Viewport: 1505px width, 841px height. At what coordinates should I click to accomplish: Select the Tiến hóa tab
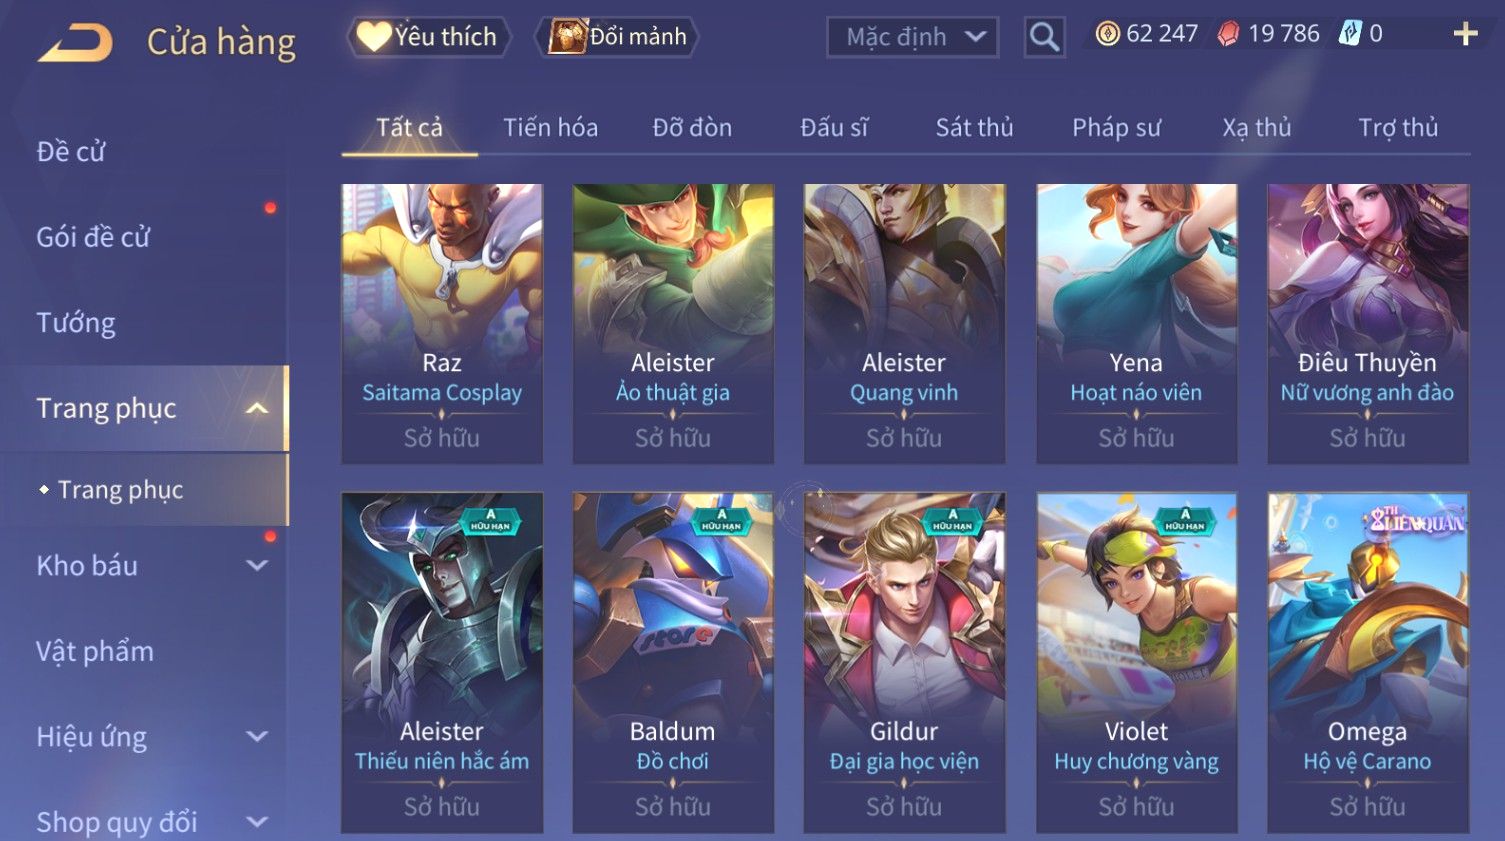(x=550, y=127)
